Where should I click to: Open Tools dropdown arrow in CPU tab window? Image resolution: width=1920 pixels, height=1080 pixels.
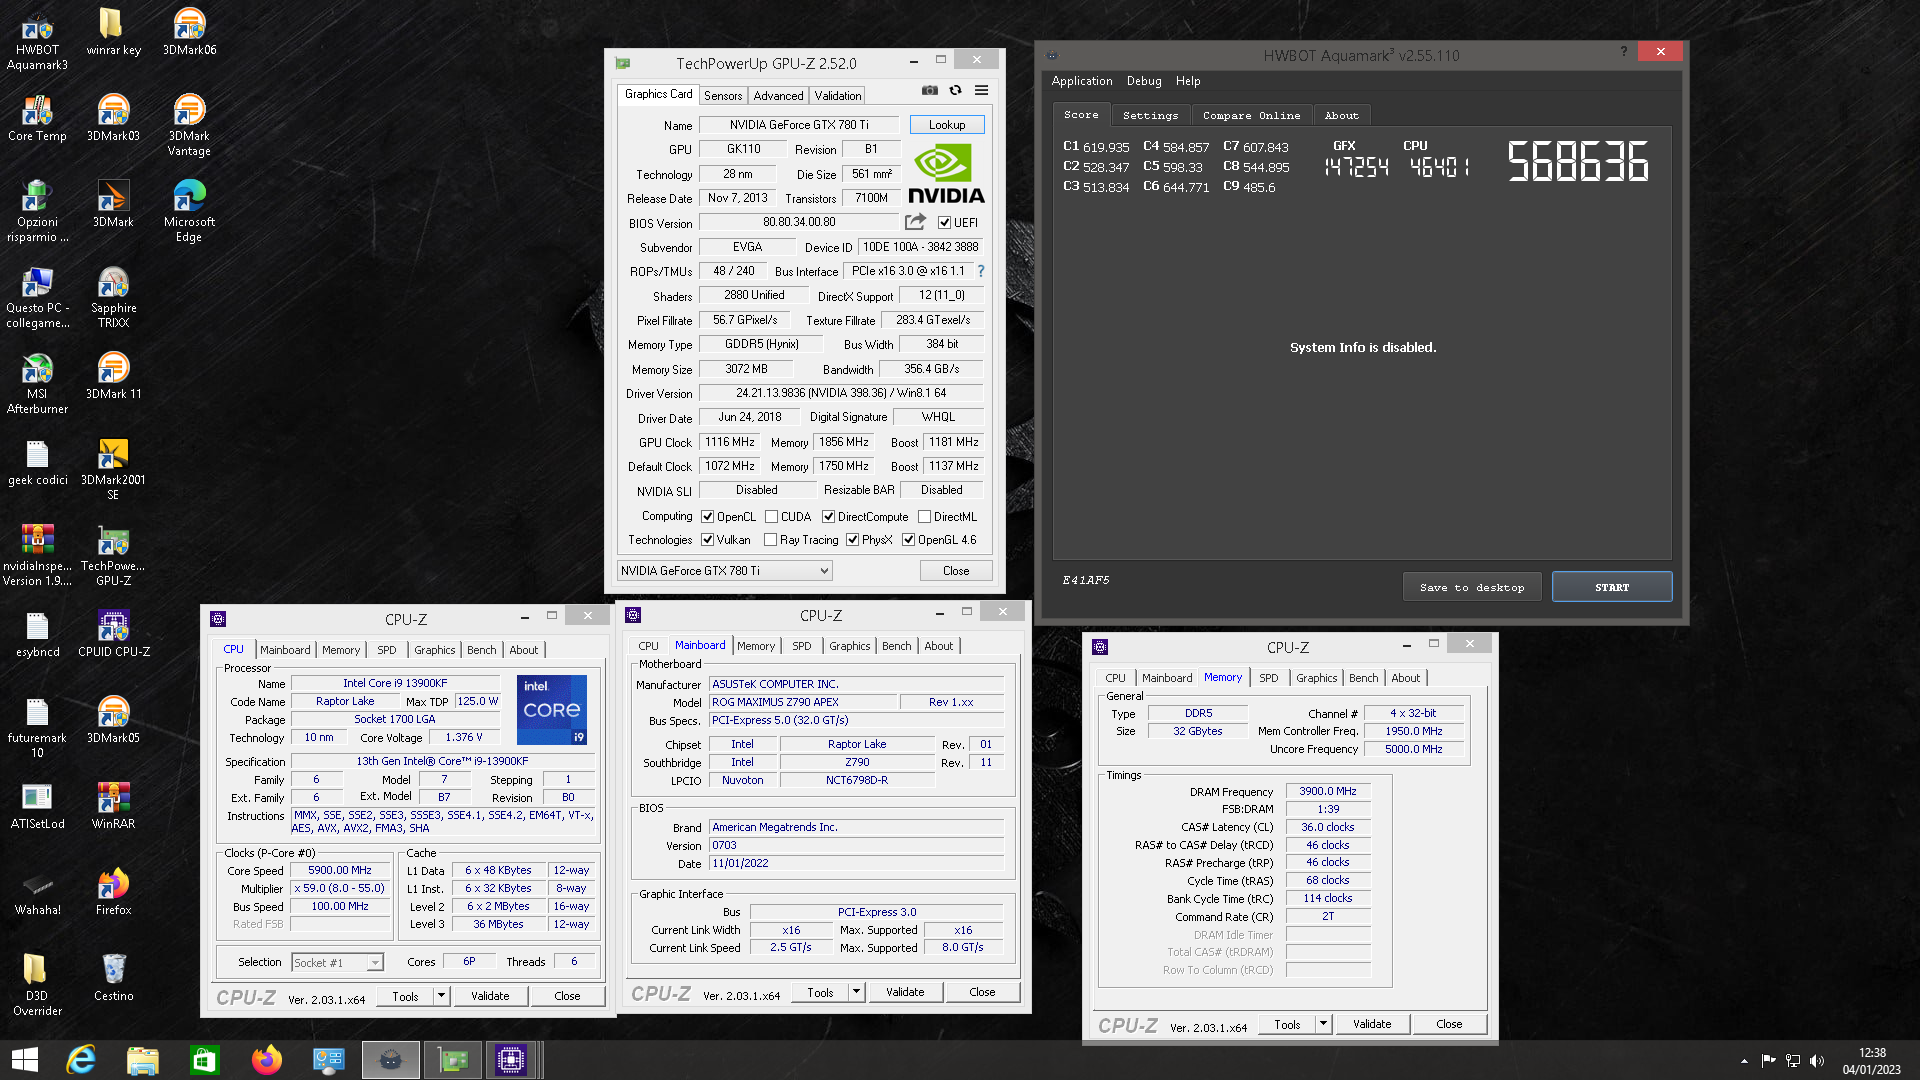tap(441, 996)
